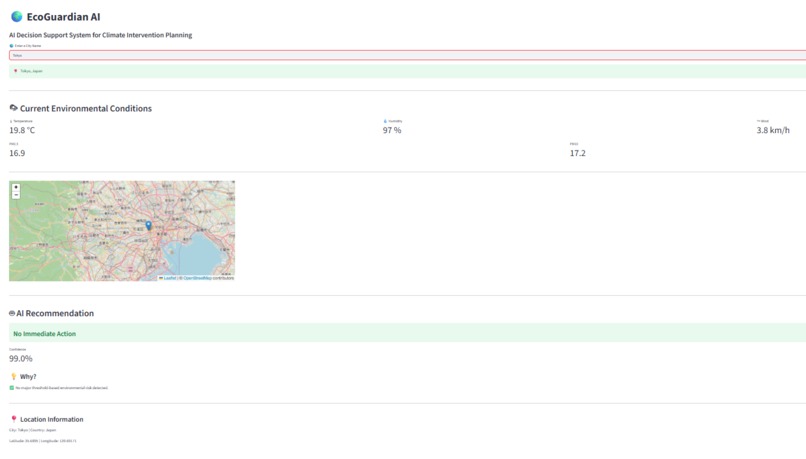This screenshot has width=806, height=459.
Task: Open the OpenStreetMap attribution link
Action: (x=197, y=278)
